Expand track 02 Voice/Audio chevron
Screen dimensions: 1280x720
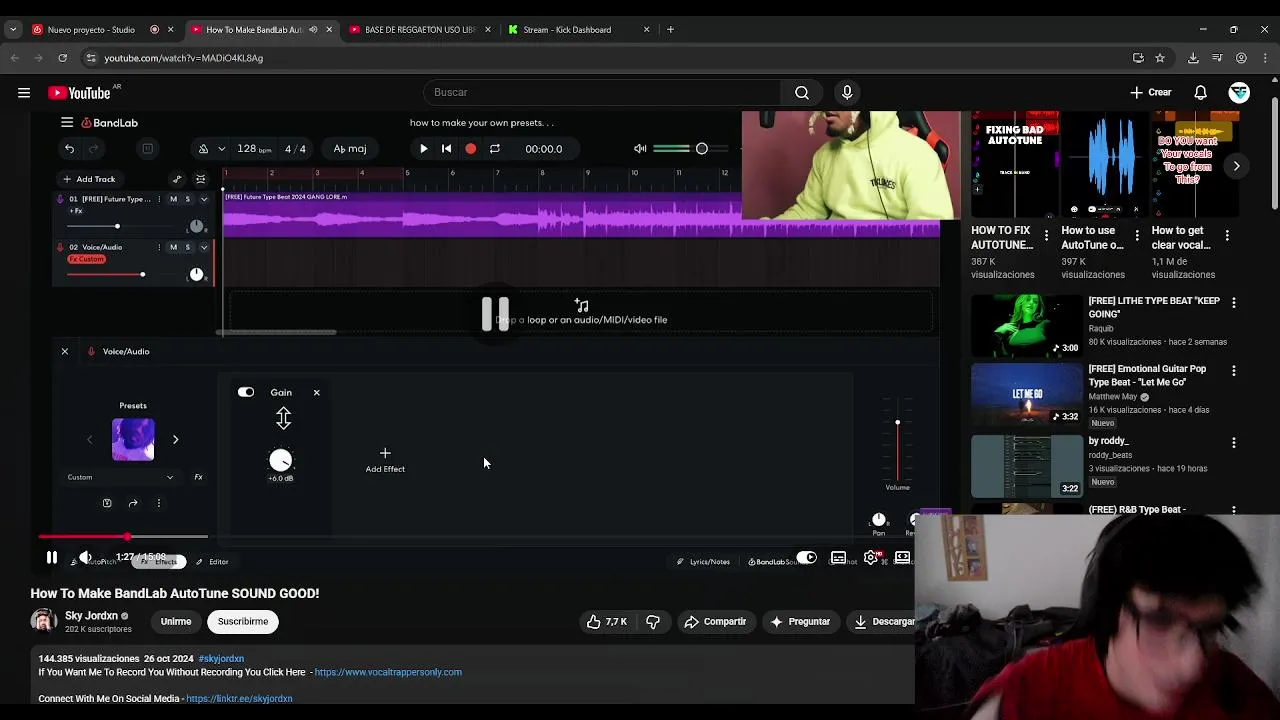(x=204, y=247)
